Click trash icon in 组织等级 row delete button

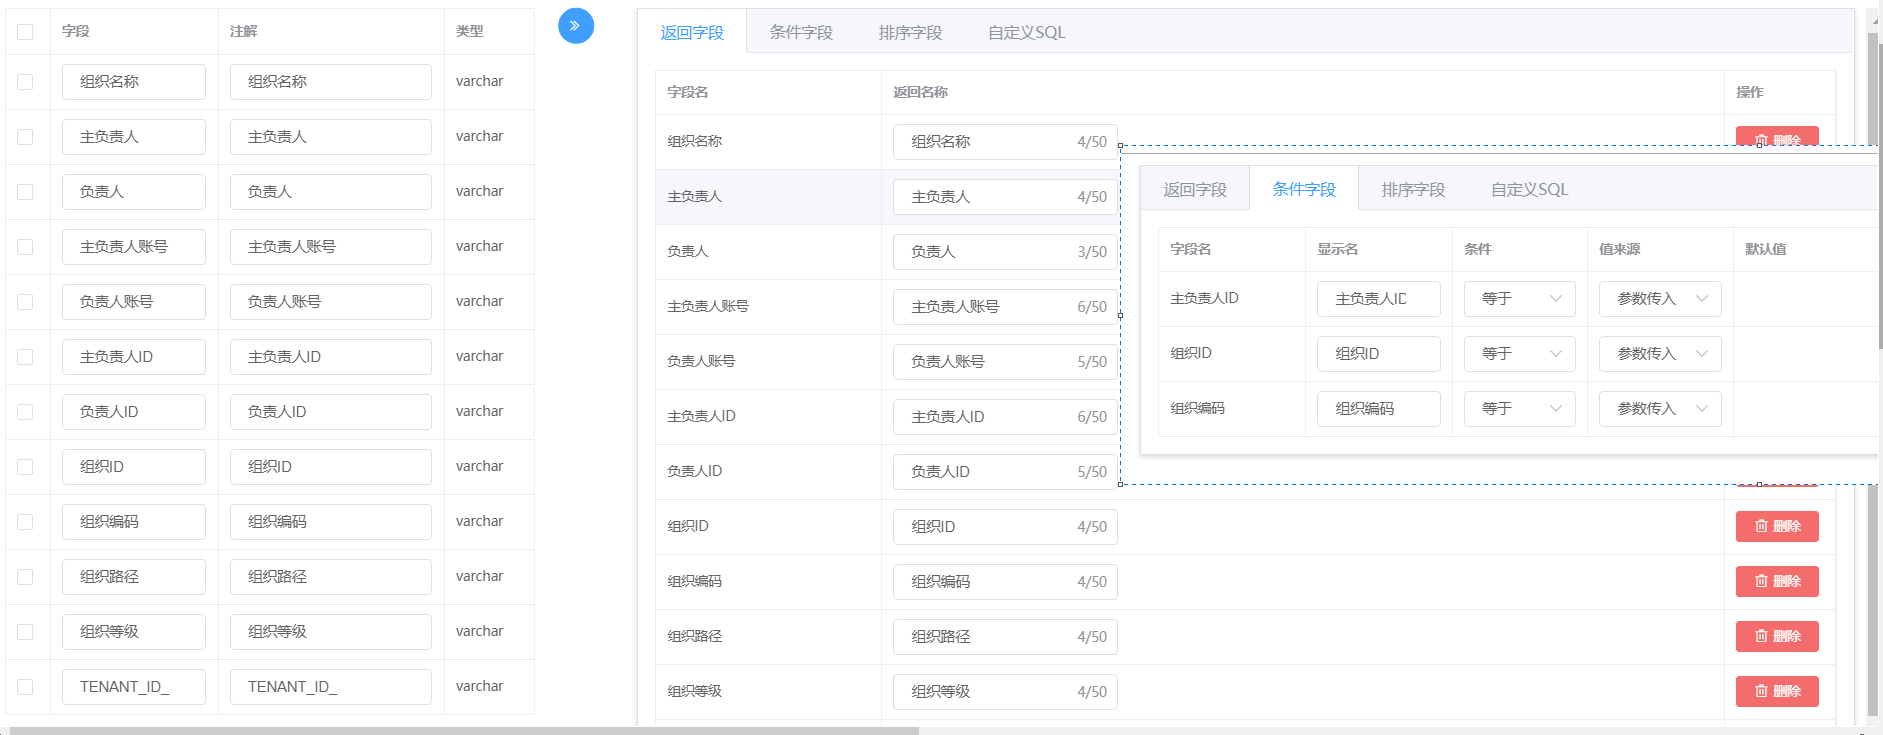tap(1761, 691)
